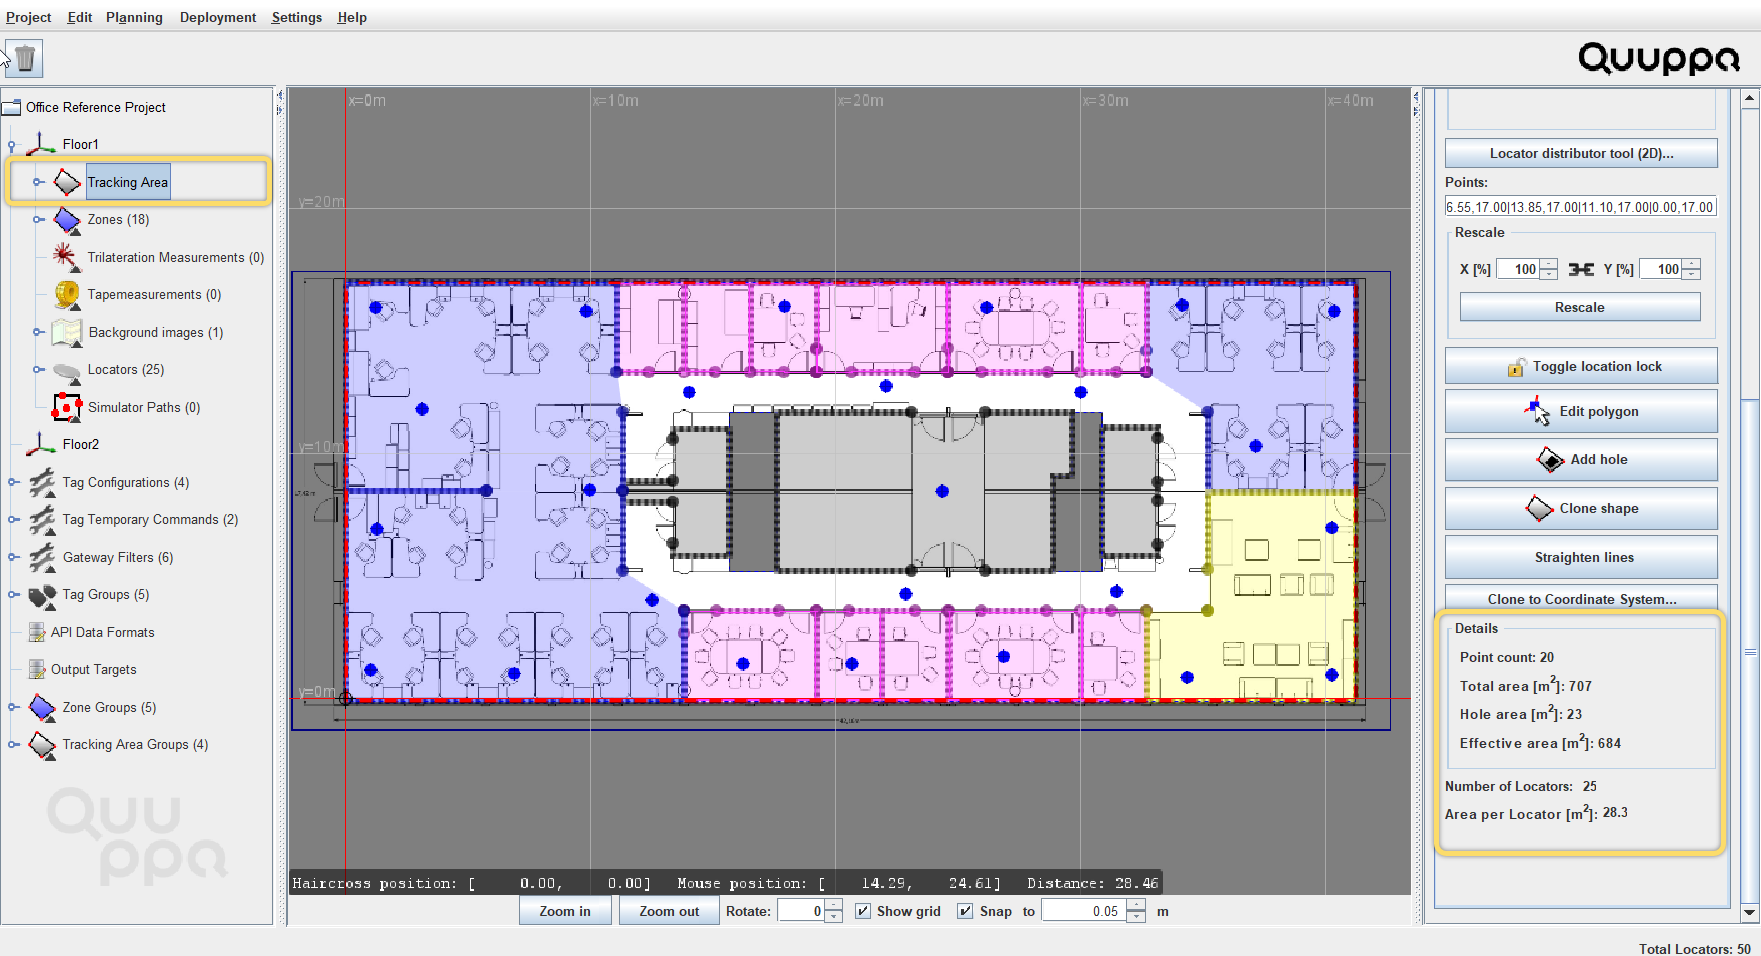Expand the Zone Groups tree node
This screenshot has height=956, width=1761.
[12, 707]
